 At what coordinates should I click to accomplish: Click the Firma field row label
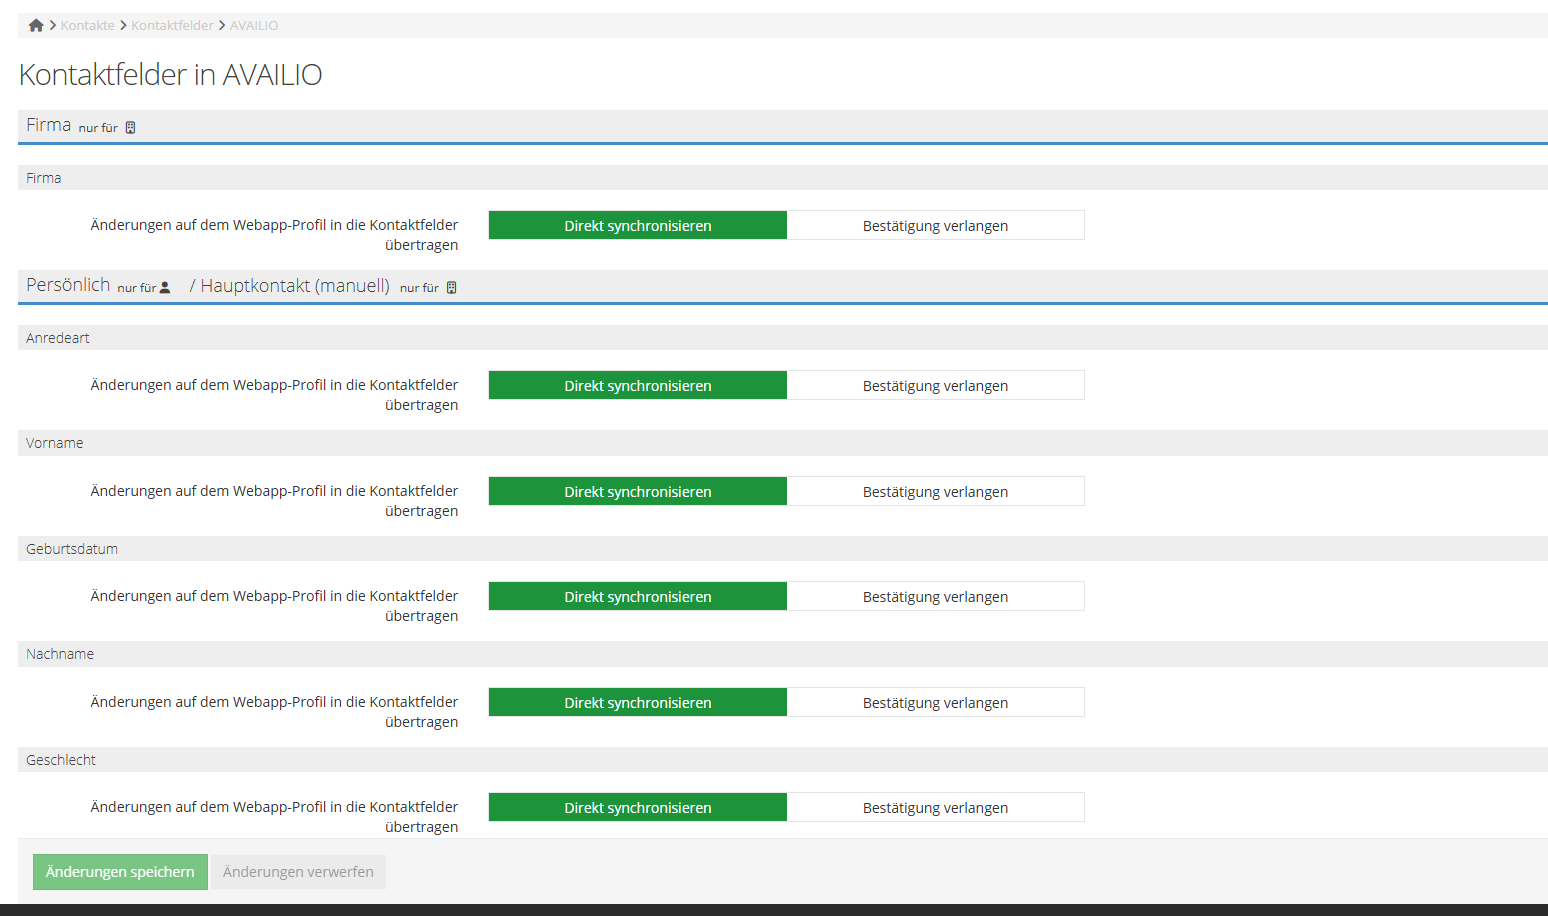pos(44,178)
